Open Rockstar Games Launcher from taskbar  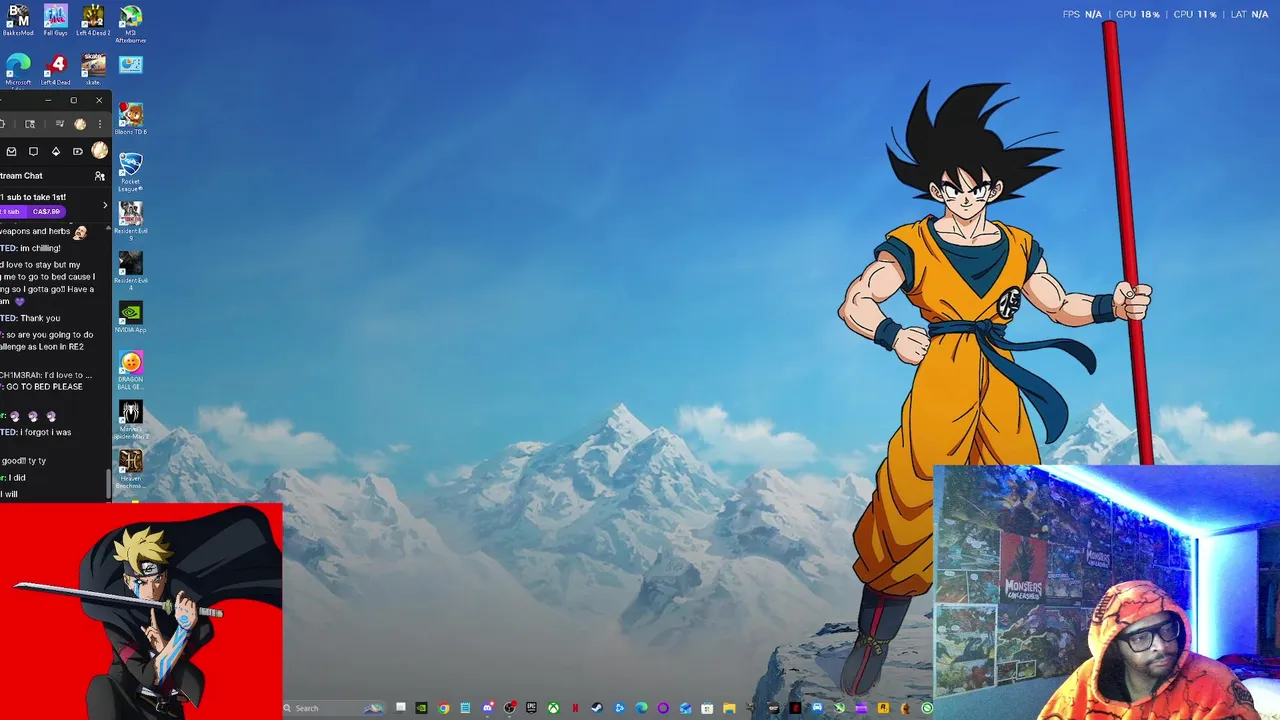pyautogui.click(x=881, y=708)
